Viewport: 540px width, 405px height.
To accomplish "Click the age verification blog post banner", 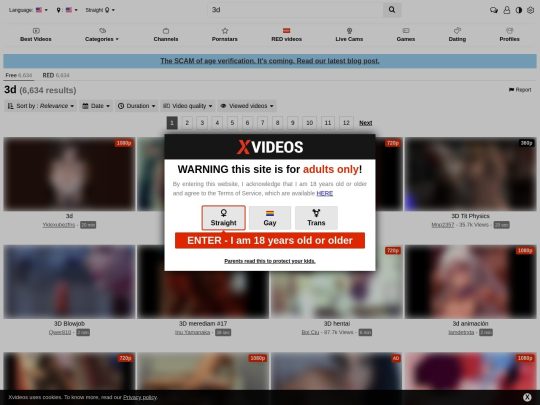I will click(270, 61).
